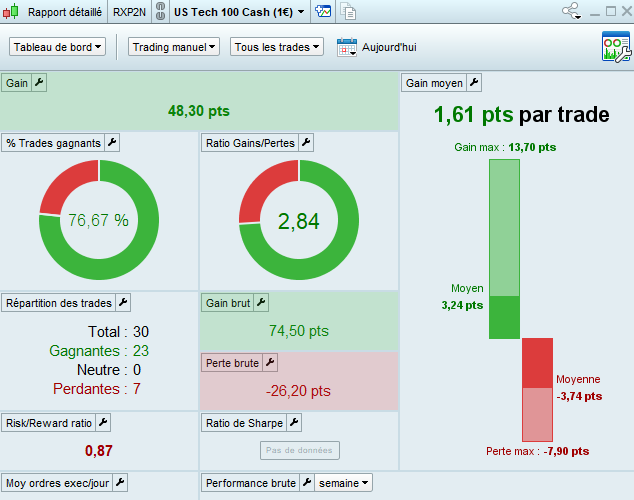Click the Moyenne -3,74 pts label
Viewport: 634px width, 500px height.
[579, 388]
